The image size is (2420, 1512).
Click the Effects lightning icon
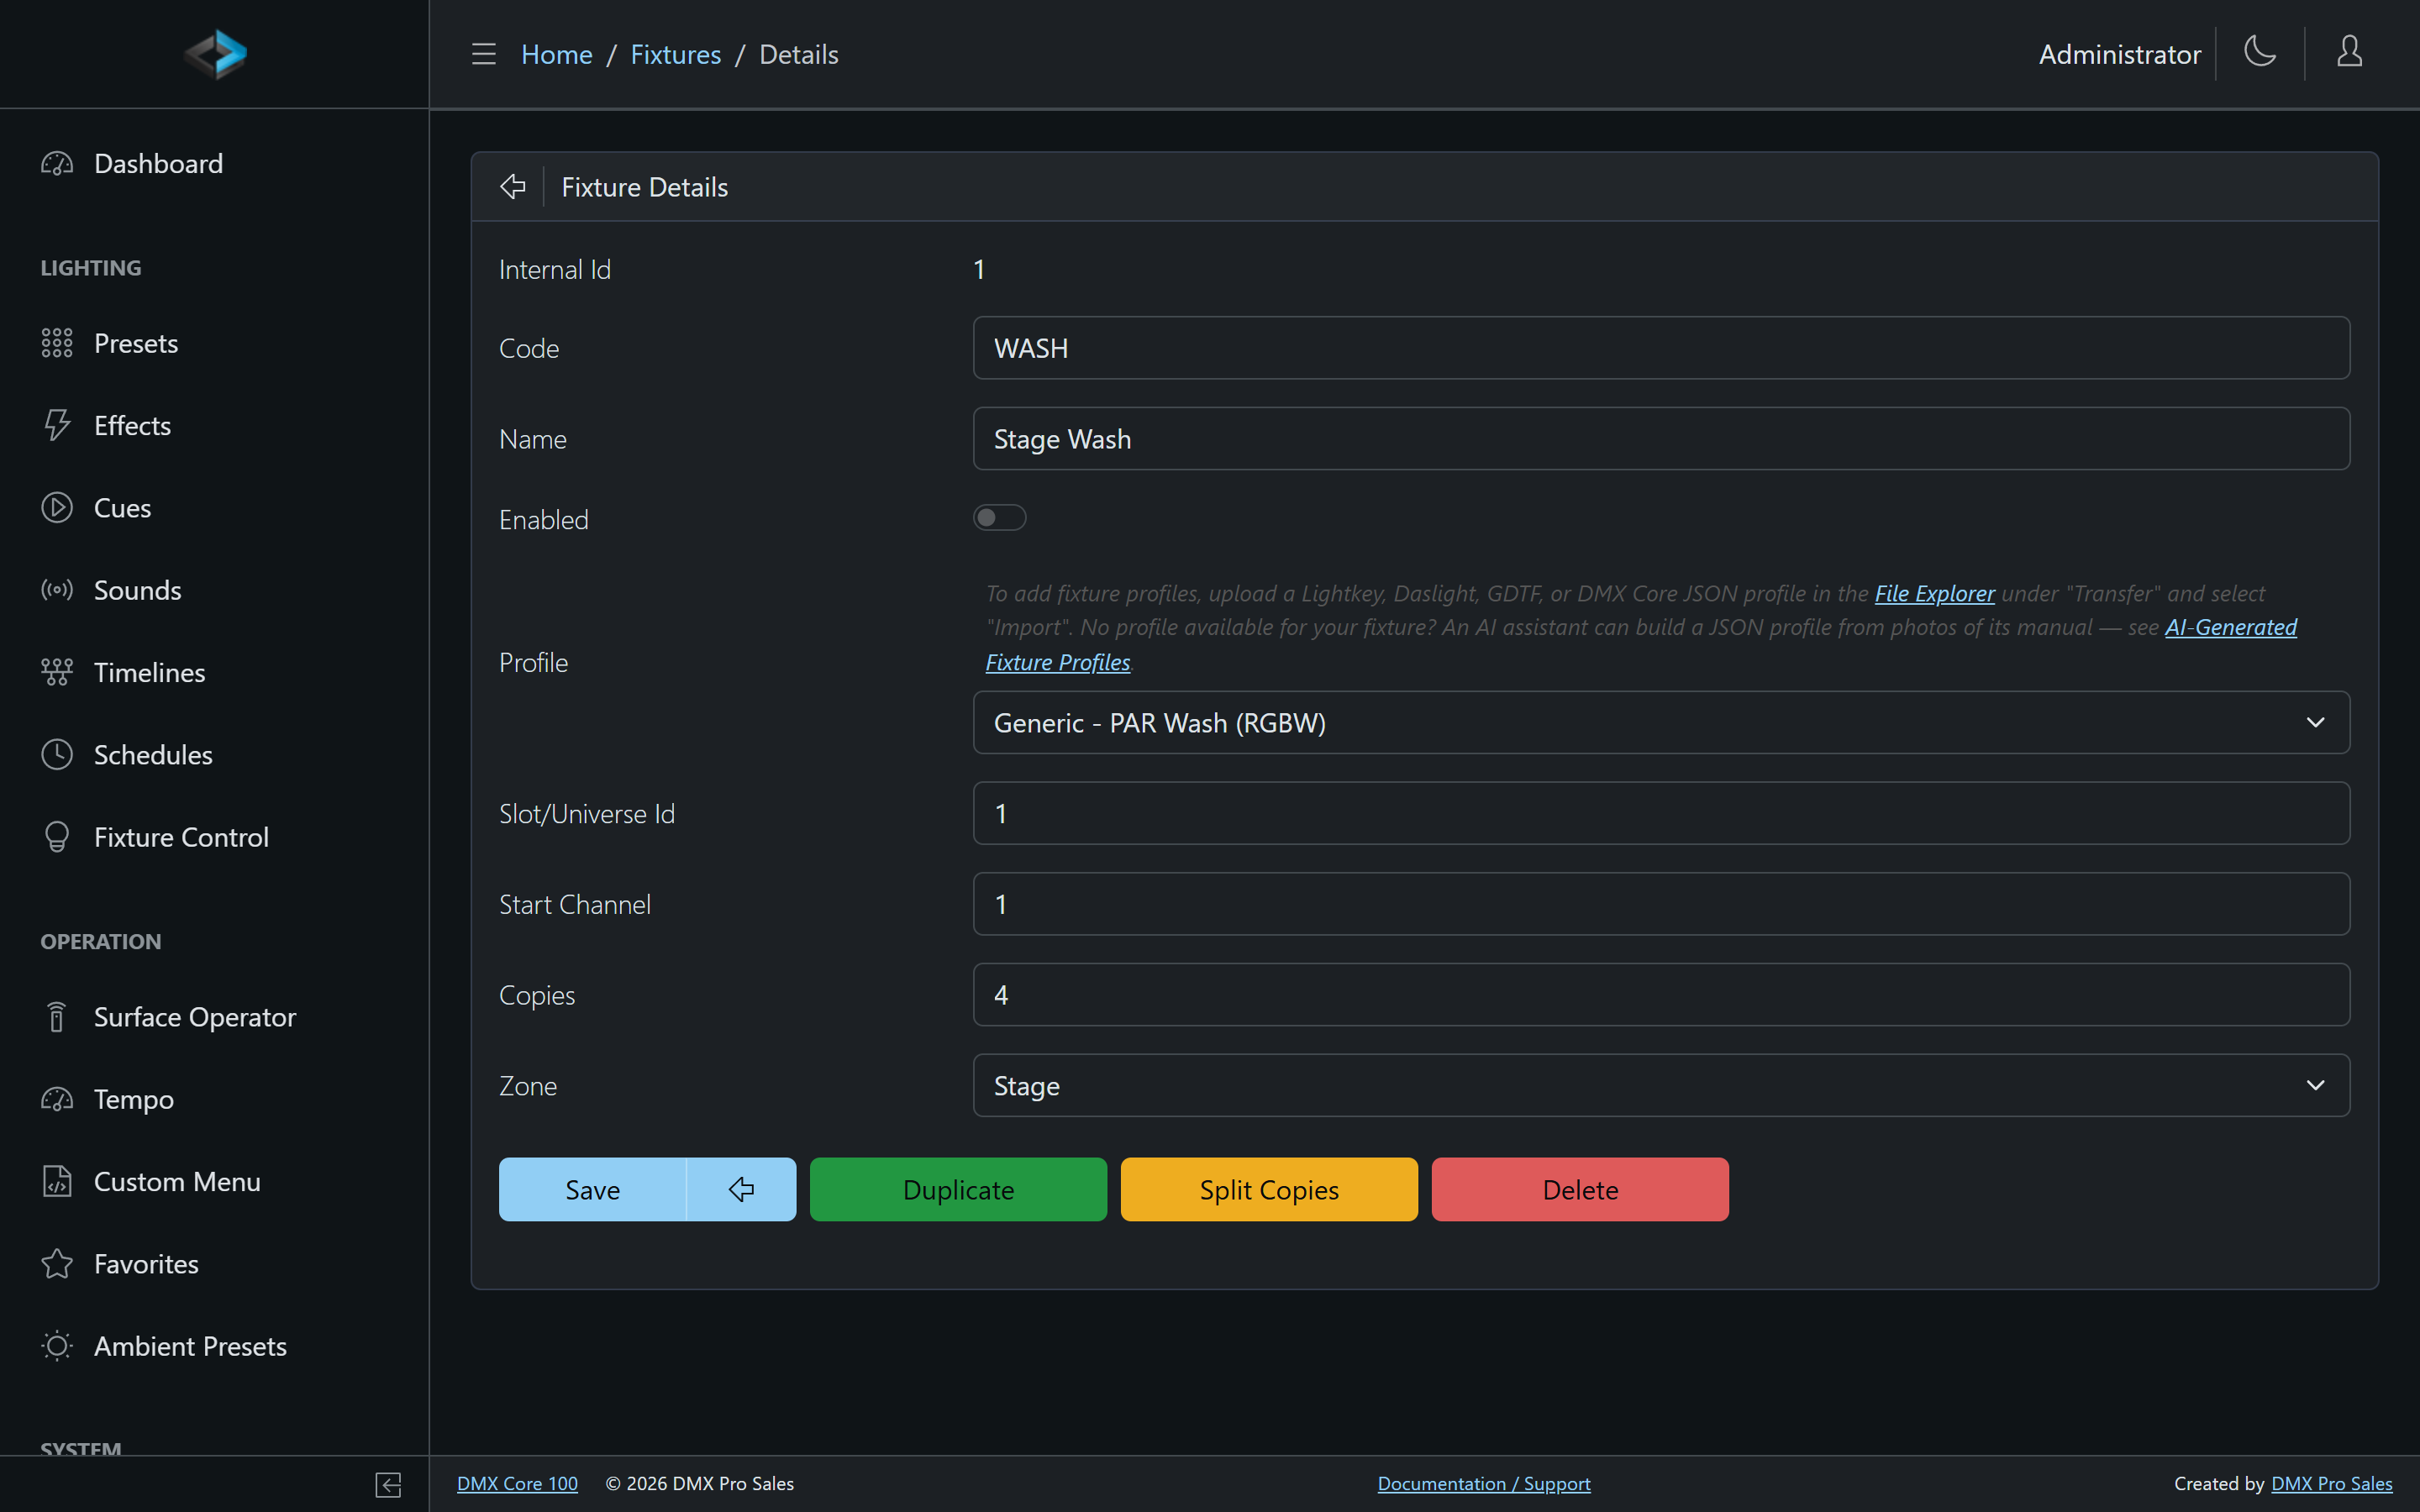(x=57, y=426)
